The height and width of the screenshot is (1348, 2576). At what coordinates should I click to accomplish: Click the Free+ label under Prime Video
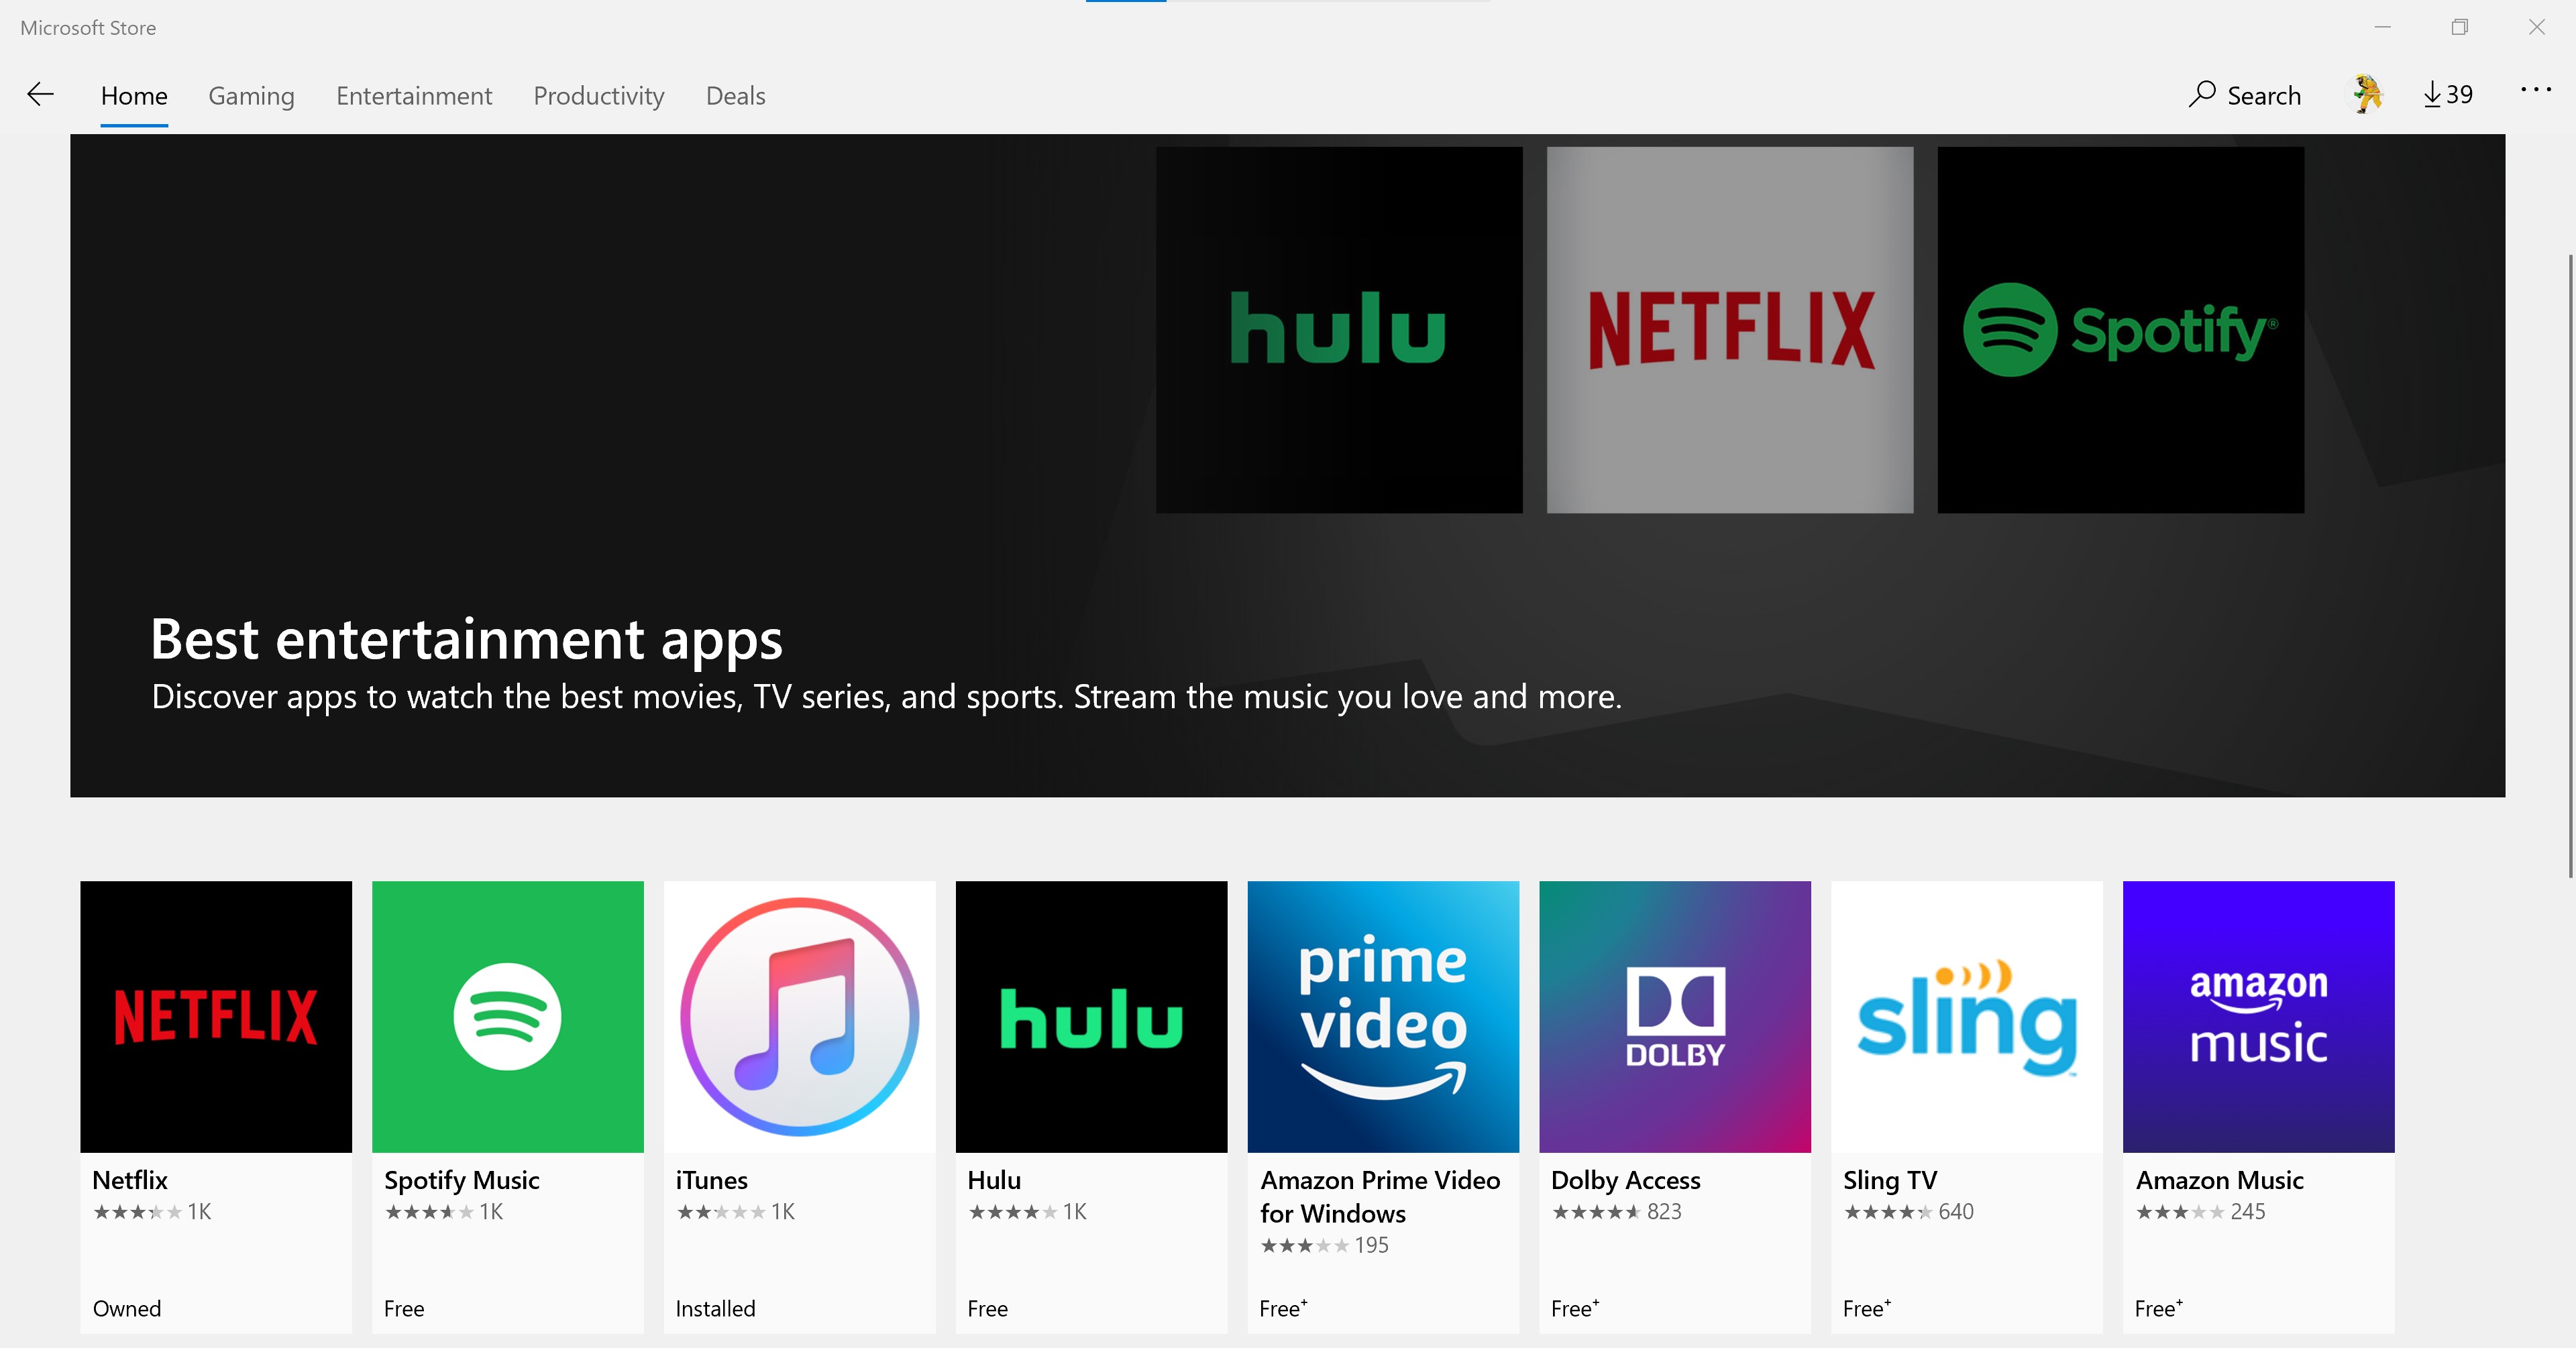(x=1283, y=1309)
